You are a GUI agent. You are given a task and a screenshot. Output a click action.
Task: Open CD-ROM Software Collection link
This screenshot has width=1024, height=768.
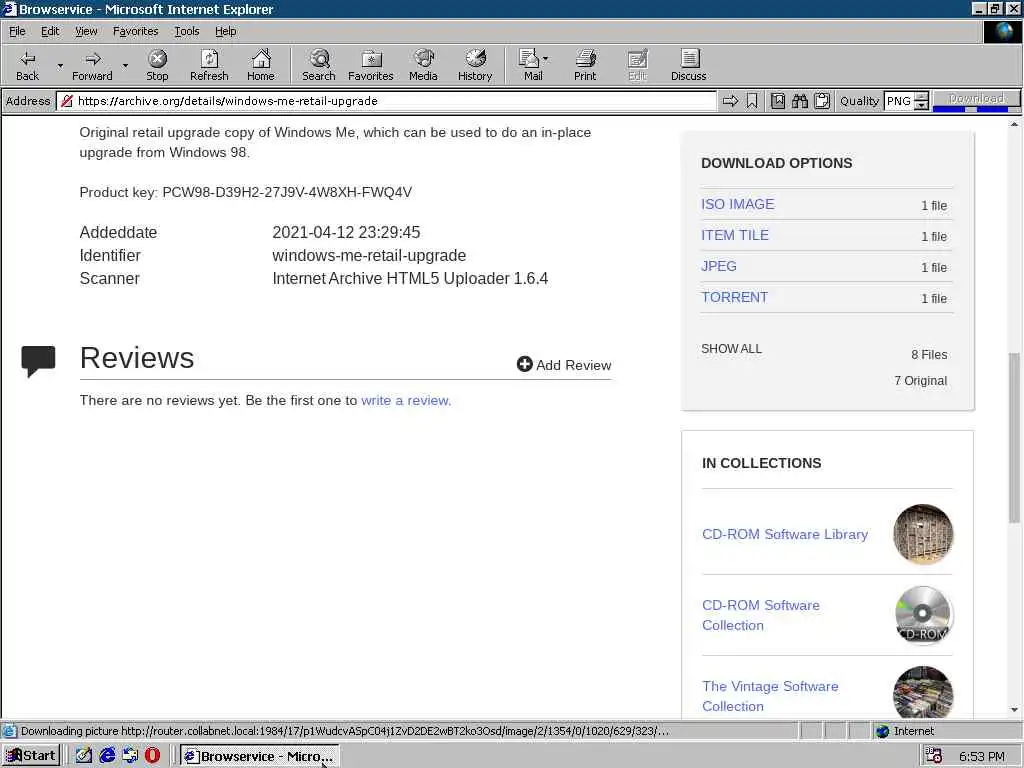tap(761, 615)
